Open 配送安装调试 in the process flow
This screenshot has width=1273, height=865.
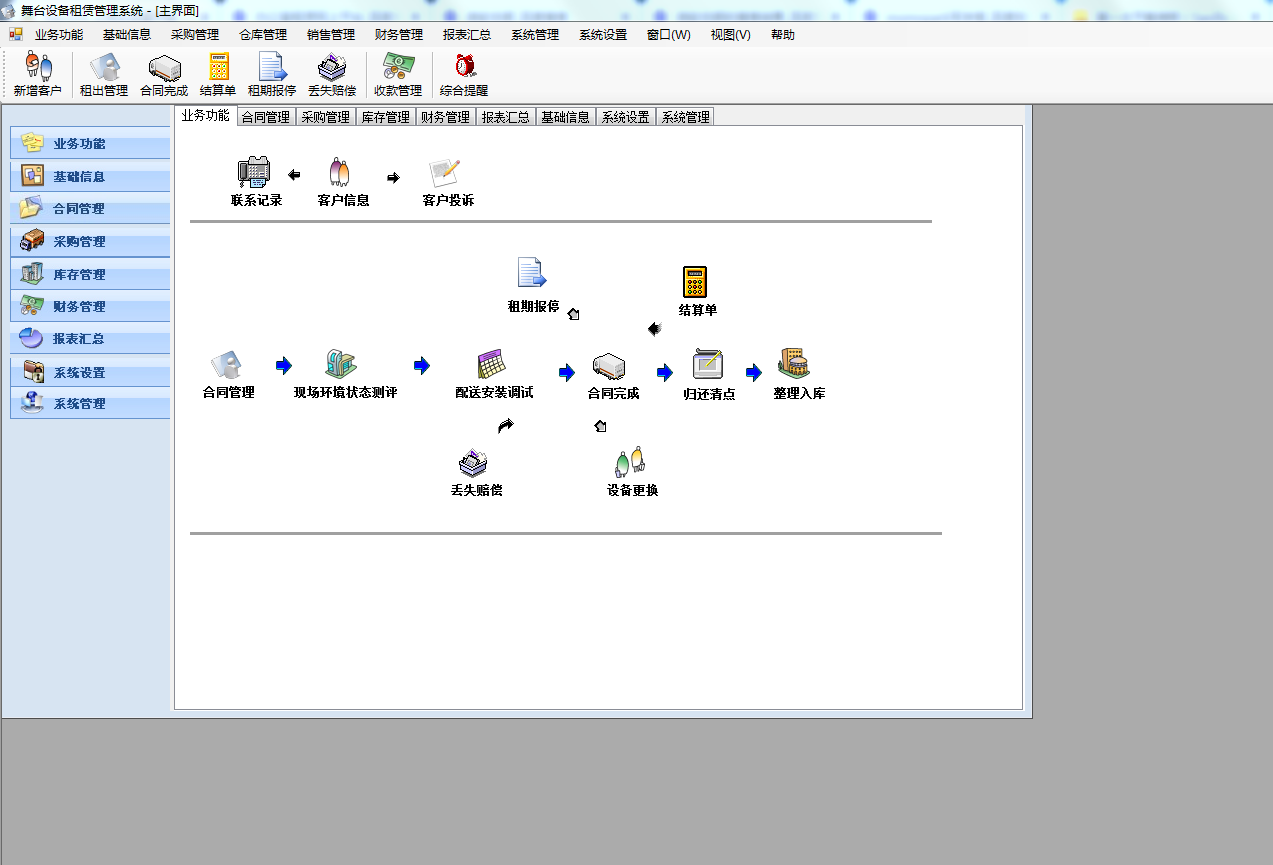pyautogui.click(x=494, y=372)
